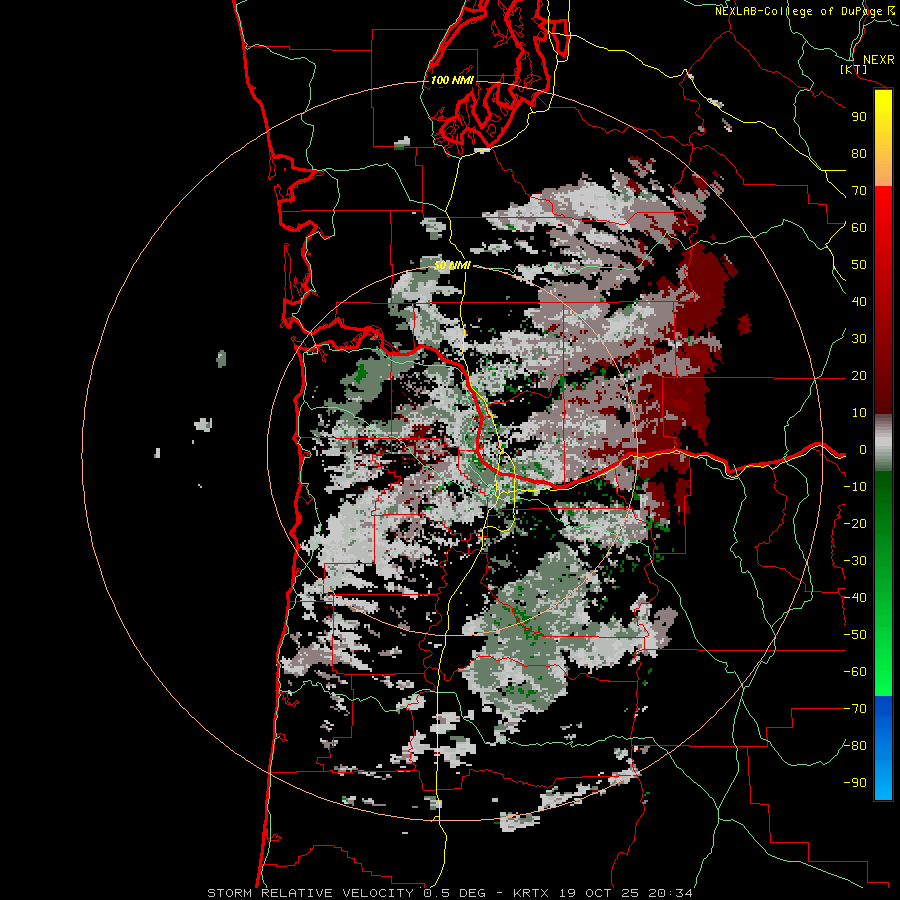Click the -90 value on the velocity scale
This screenshot has width=900, height=900.
(855, 783)
